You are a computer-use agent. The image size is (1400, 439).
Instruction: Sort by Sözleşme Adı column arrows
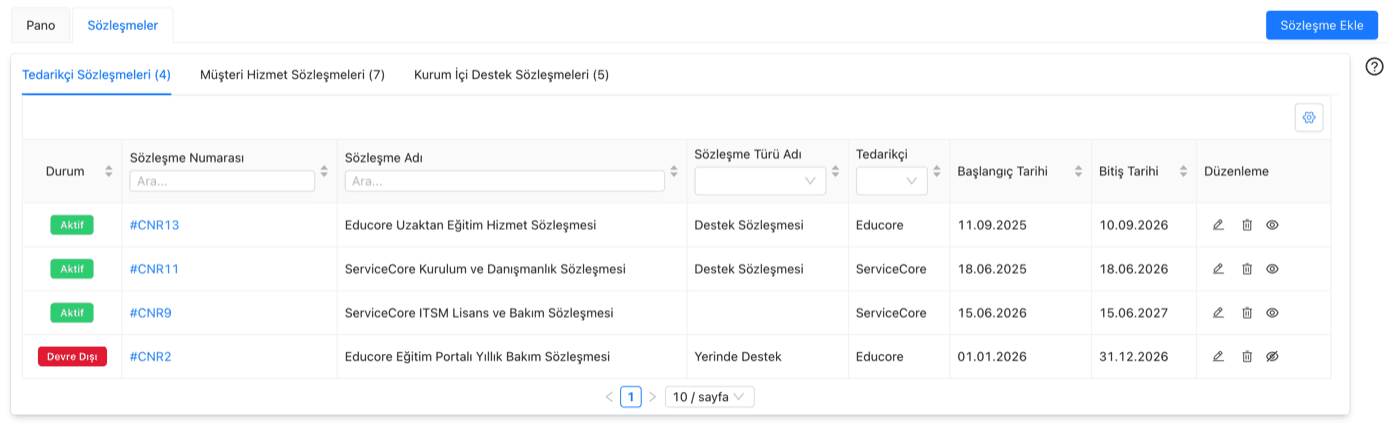coord(674,171)
